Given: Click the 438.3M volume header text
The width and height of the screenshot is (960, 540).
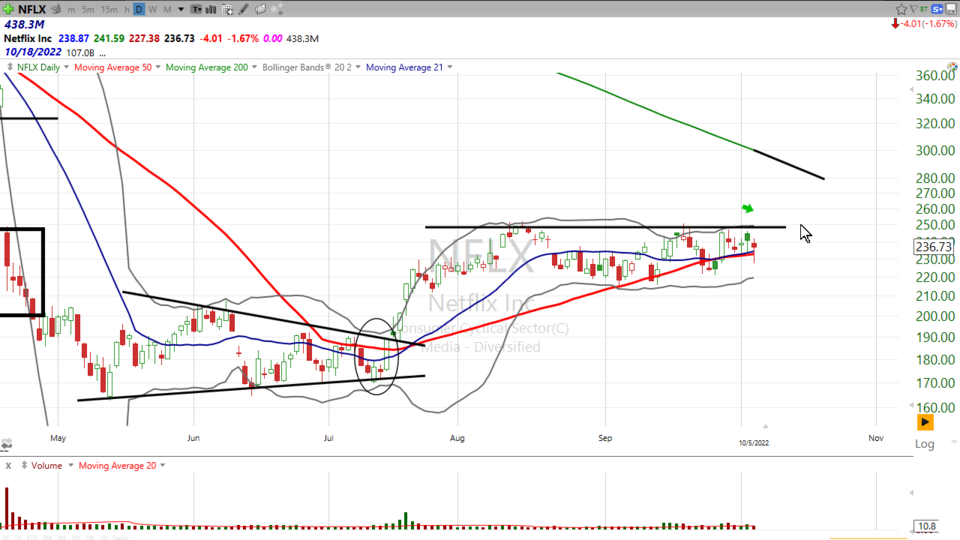Looking at the screenshot, I should (x=24, y=24).
